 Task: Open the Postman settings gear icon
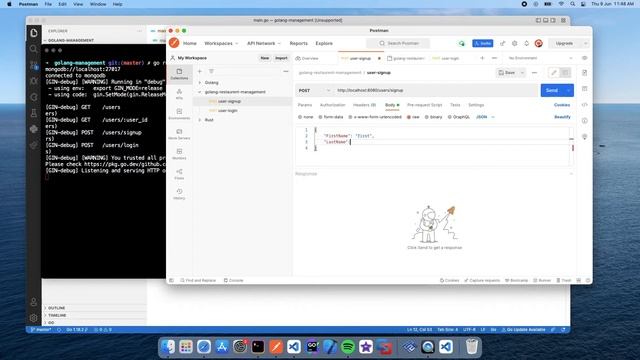click(x=515, y=43)
